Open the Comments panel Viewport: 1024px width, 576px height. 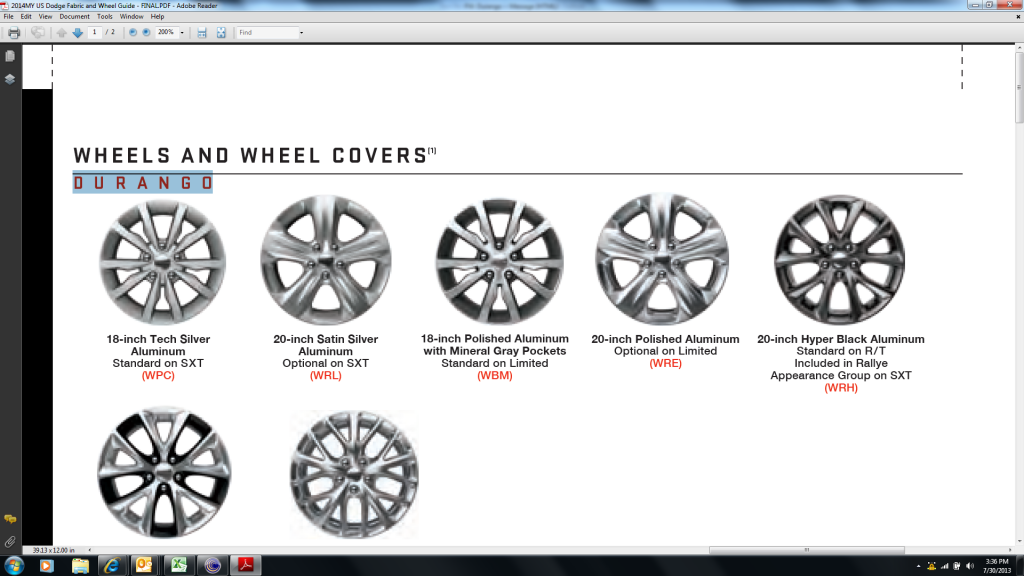coord(10,519)
